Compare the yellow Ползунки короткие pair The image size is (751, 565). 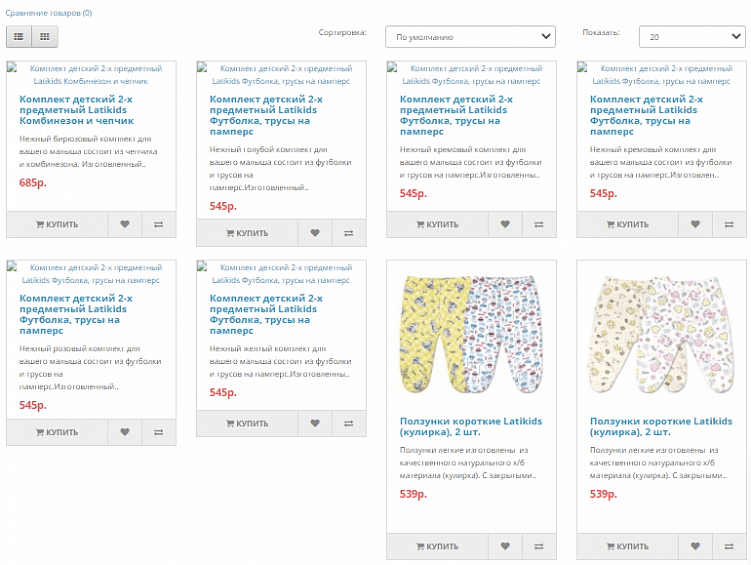coord(538,547)
